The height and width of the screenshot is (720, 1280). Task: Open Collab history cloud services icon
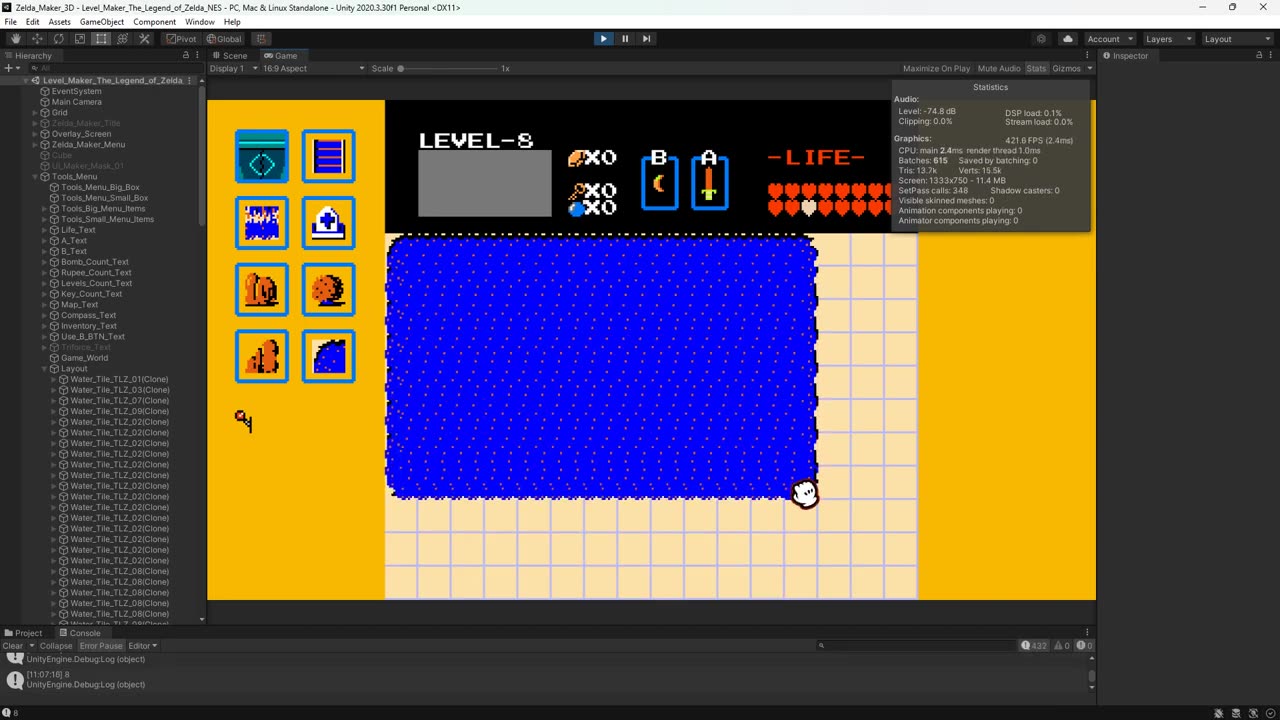(x=1041, y=39)
